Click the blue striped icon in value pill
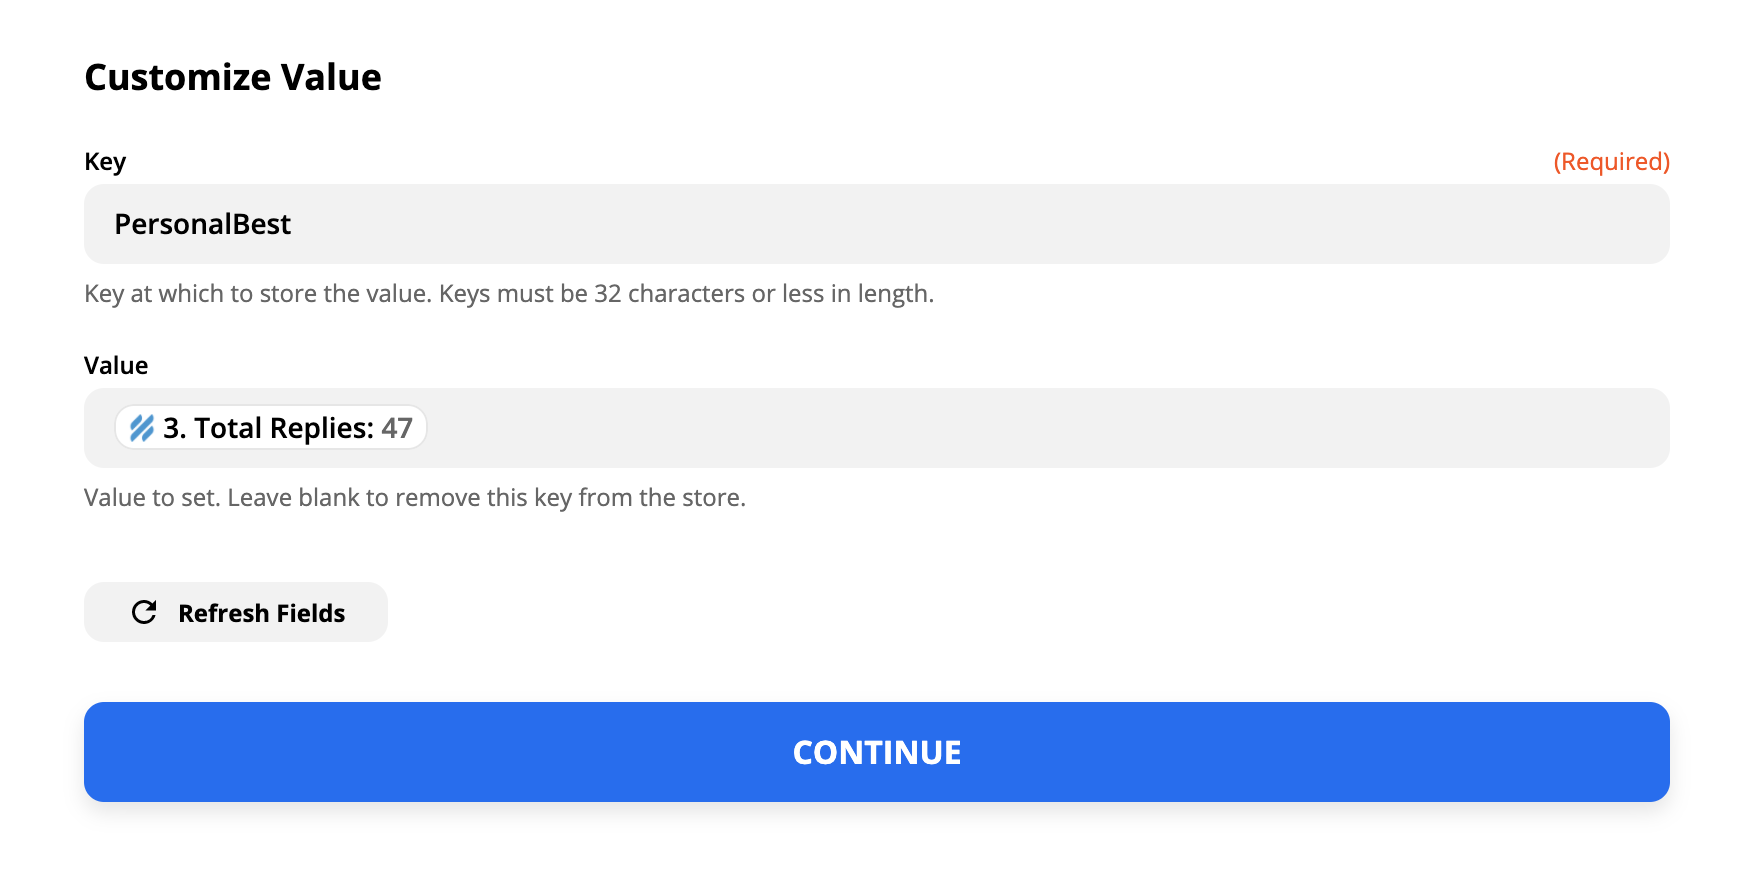 (142, 428)
